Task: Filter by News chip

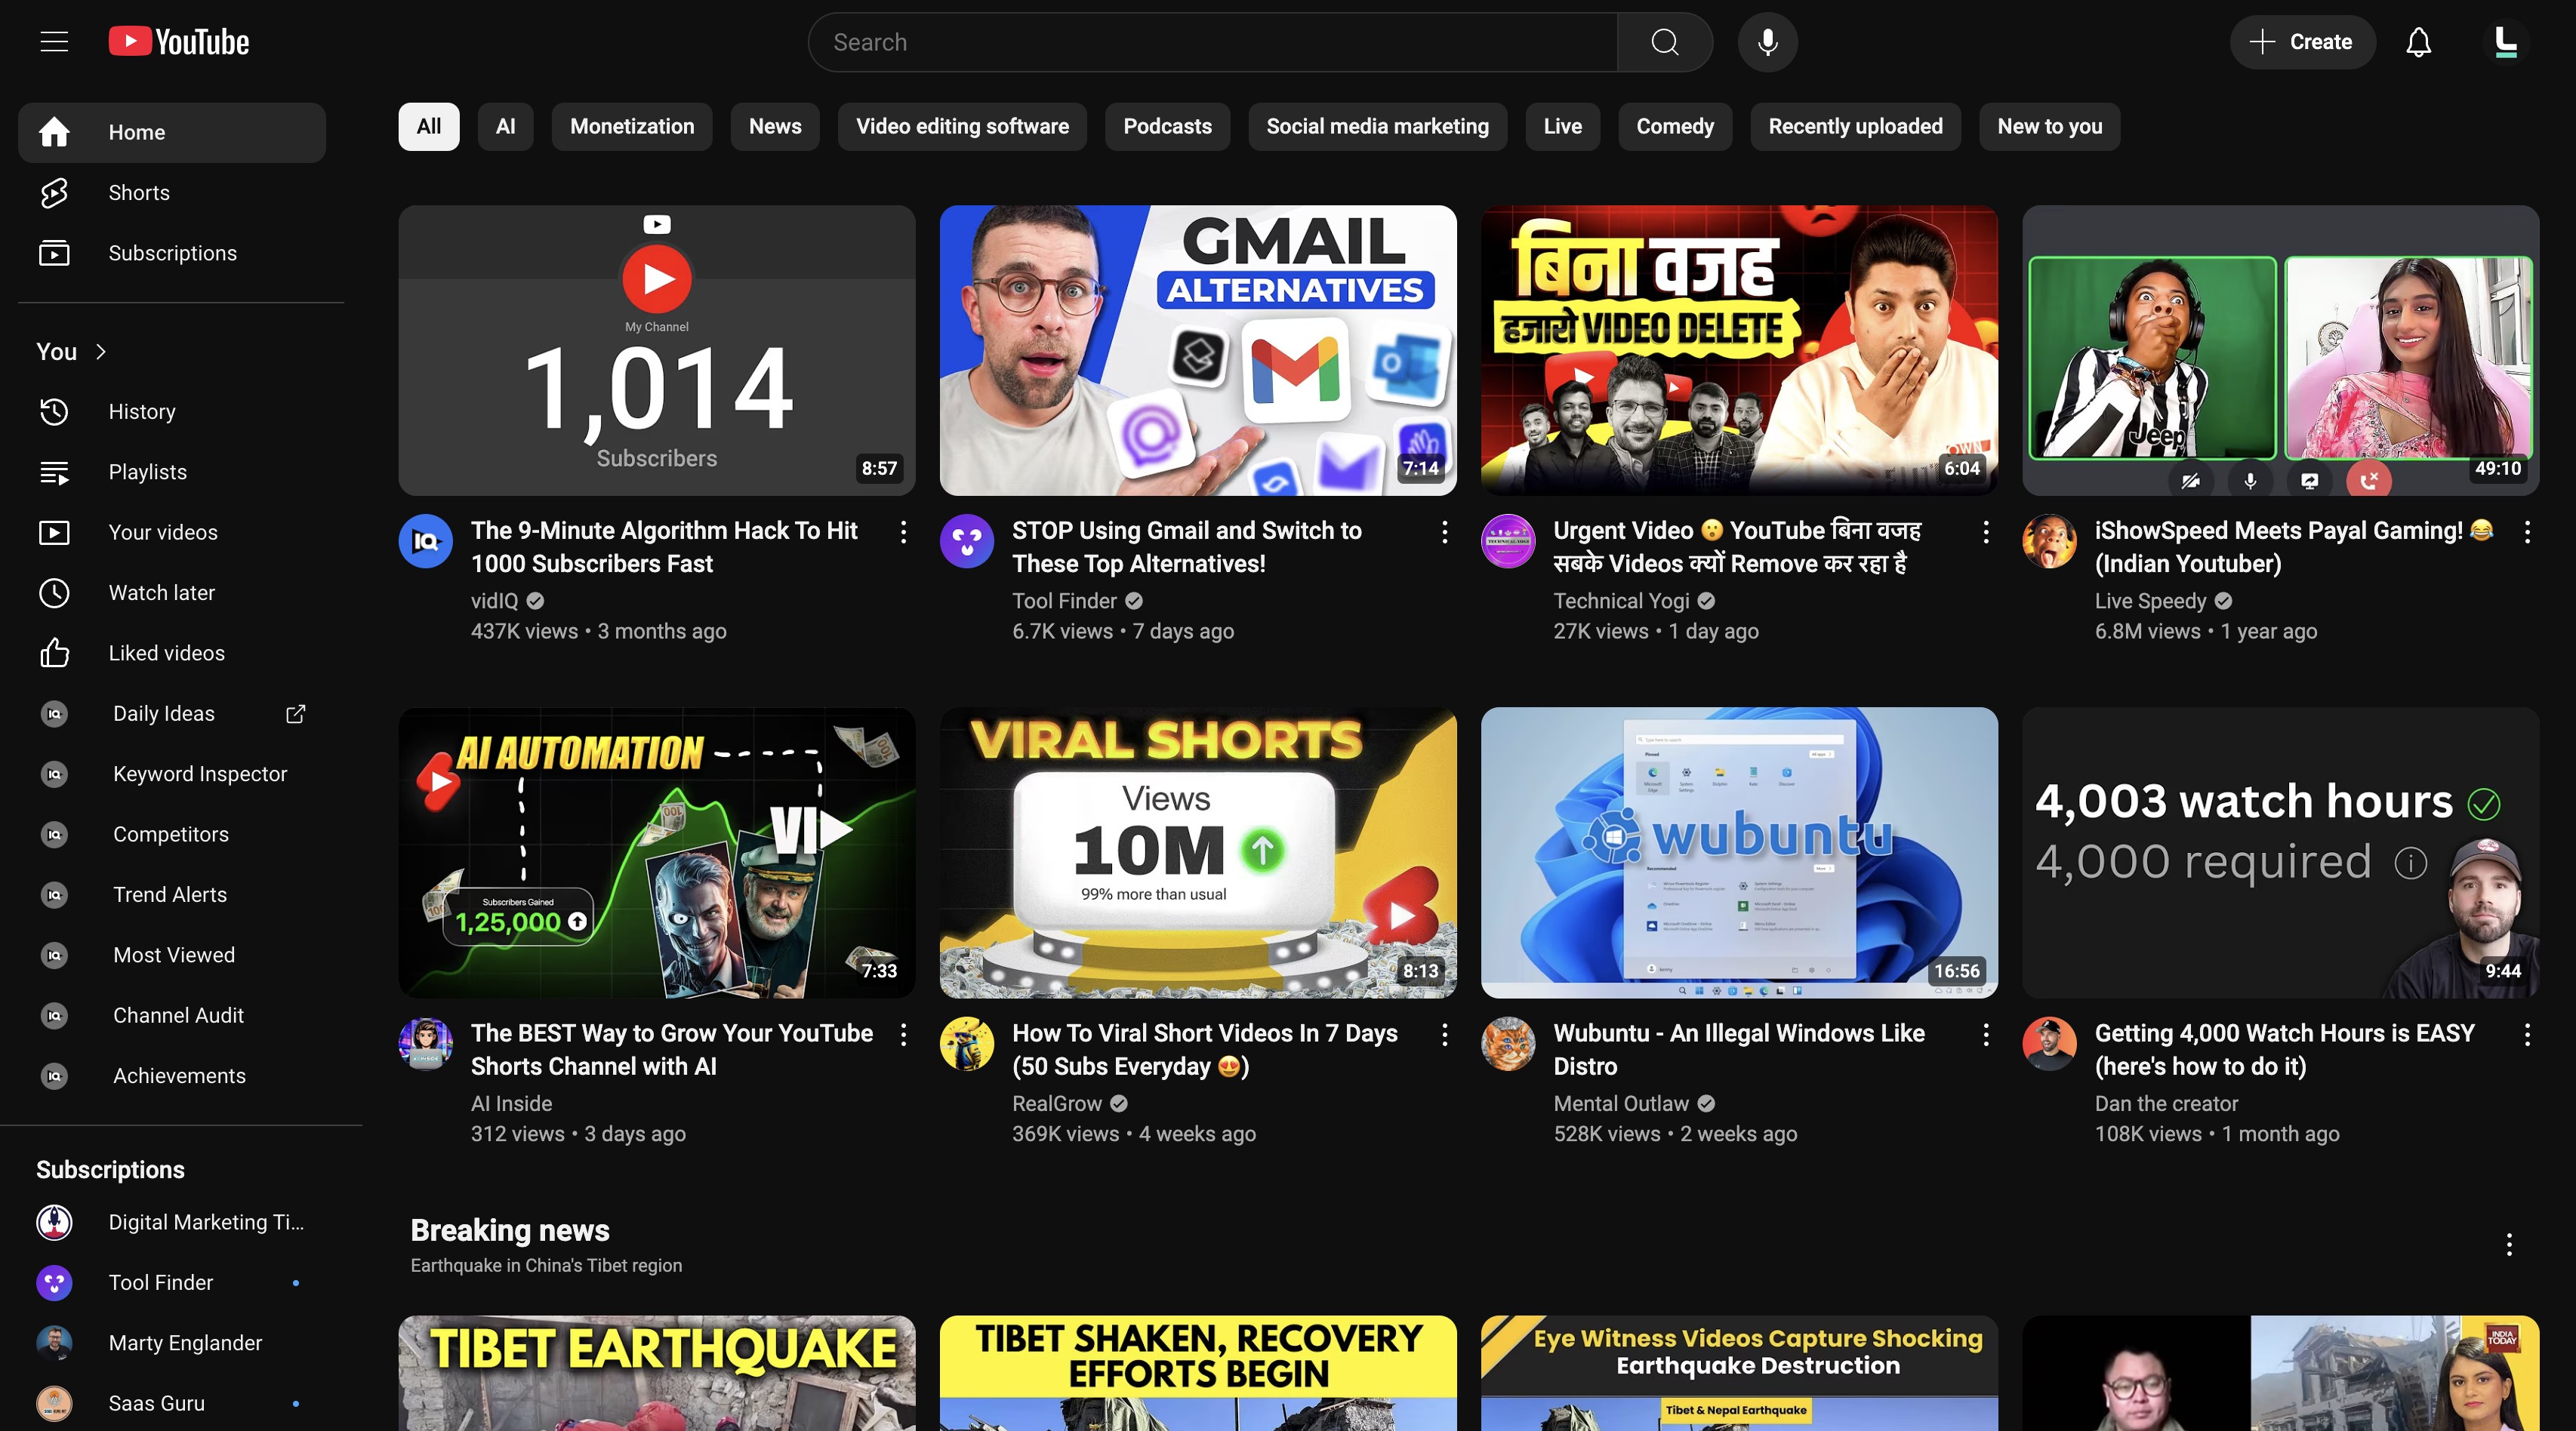Action: (775, 127)
